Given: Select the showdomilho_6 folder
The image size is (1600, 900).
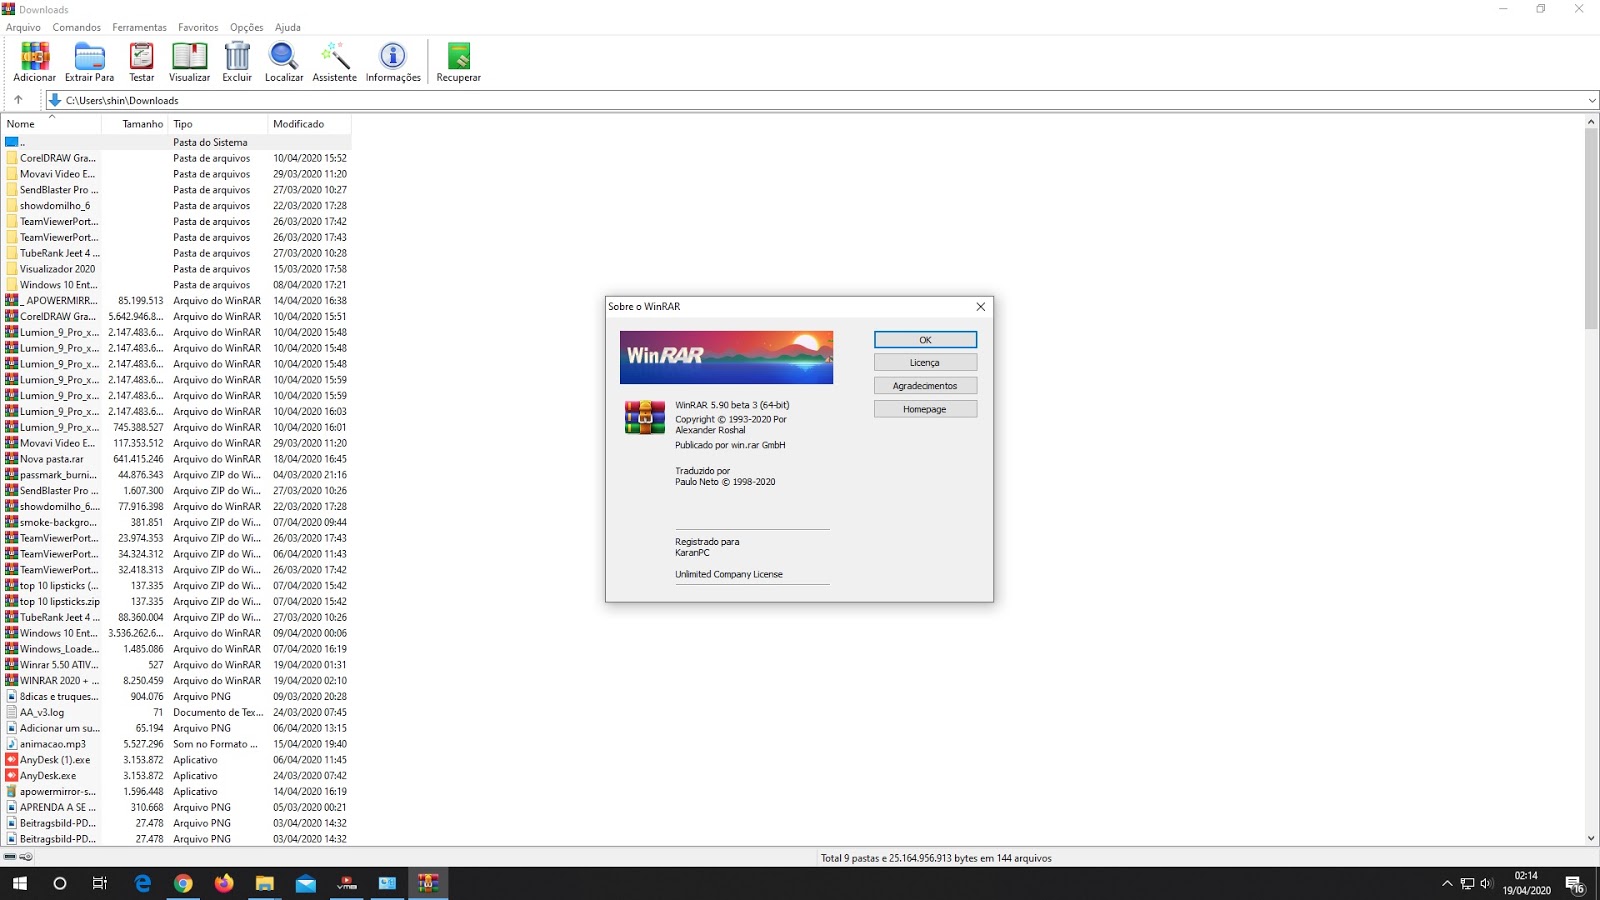Looking at the screenshot, I should click(176, 206).
